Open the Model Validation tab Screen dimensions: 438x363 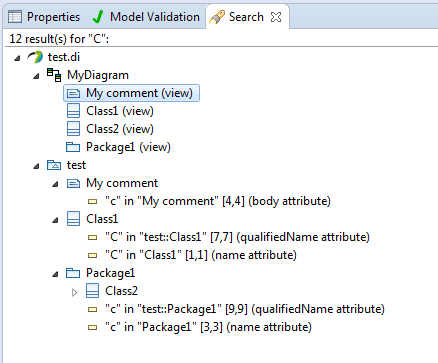146,17
